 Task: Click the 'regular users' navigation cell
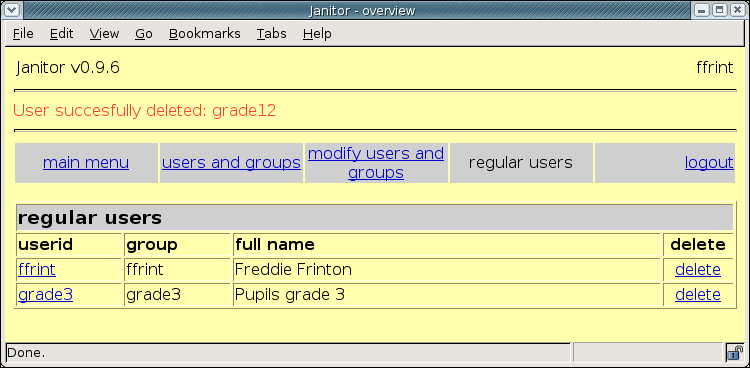[521, 163]
